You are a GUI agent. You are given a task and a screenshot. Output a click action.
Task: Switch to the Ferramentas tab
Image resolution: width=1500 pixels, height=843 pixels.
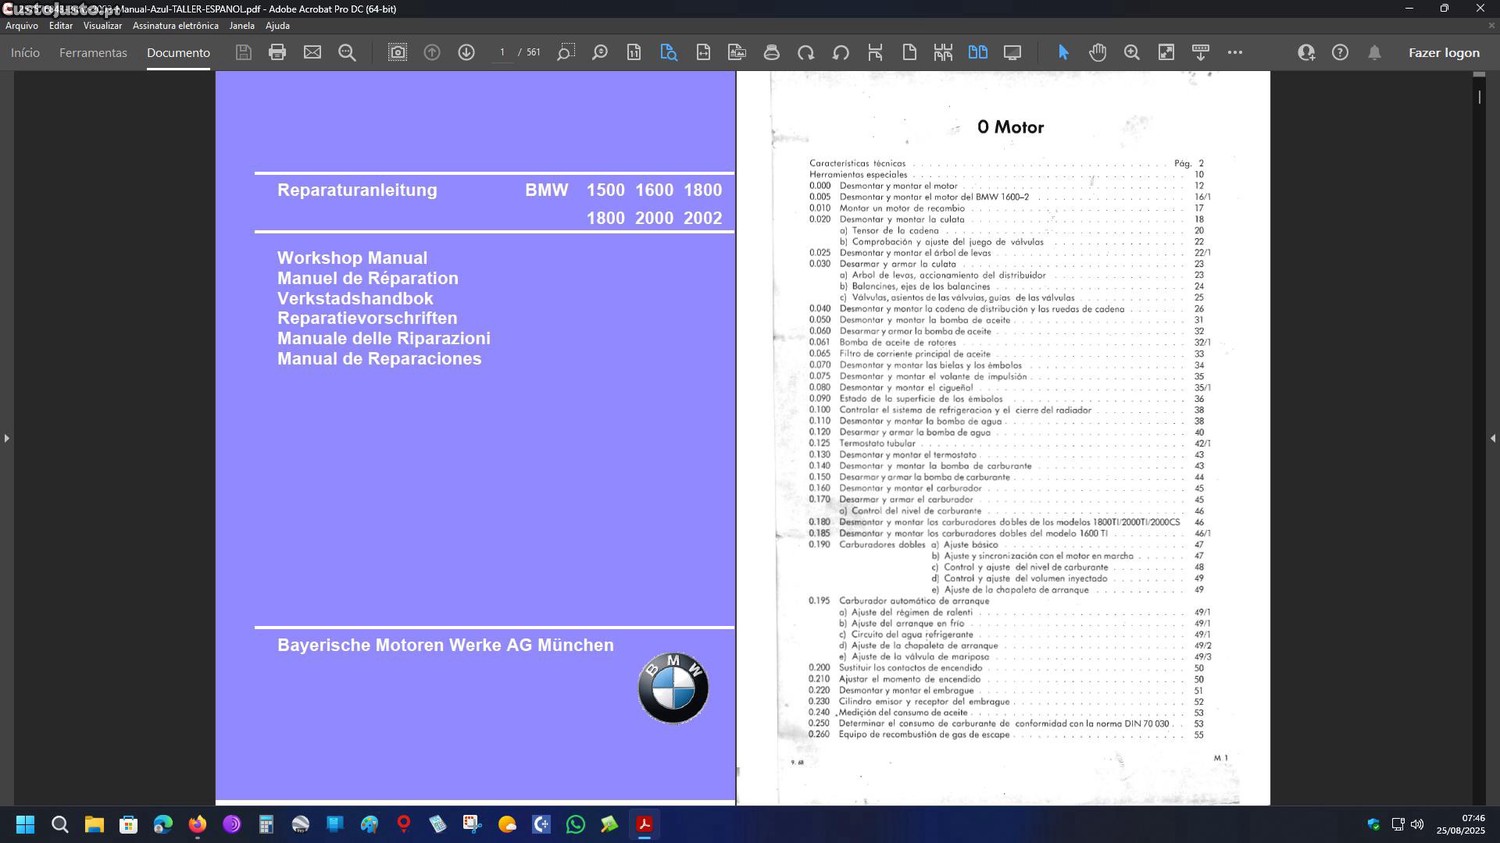coord(93,53)
